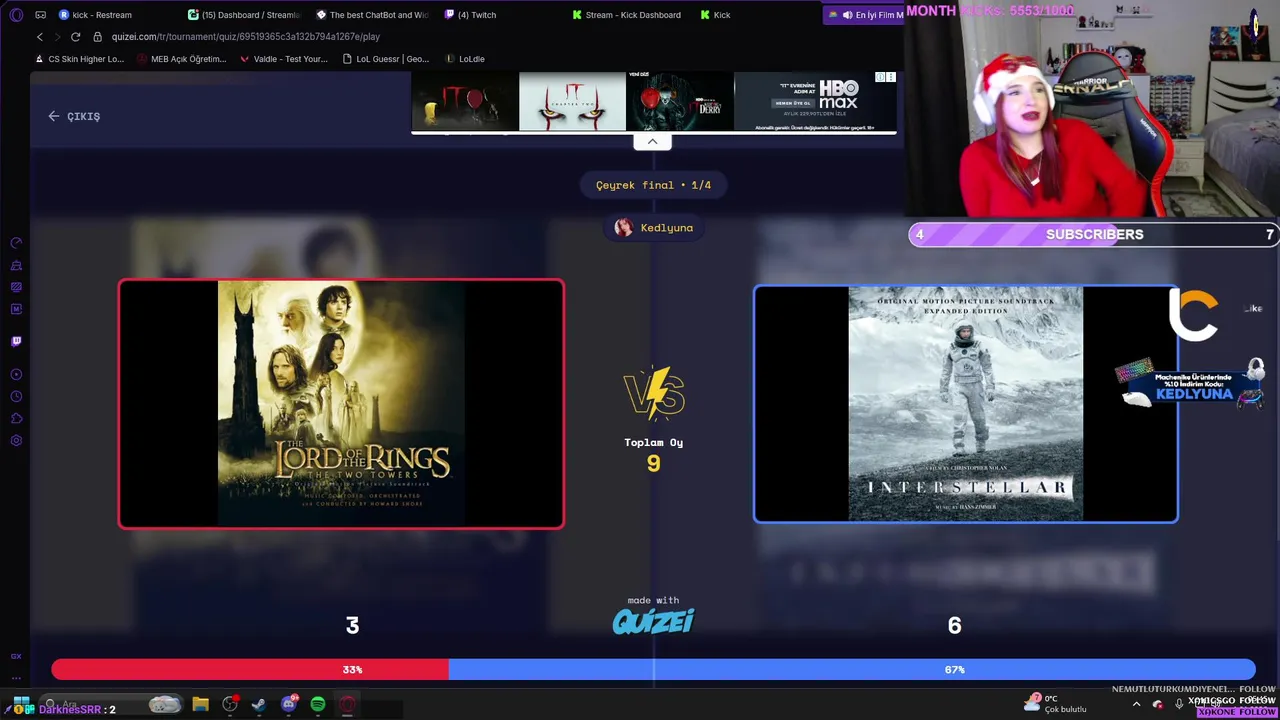Open Extensions cube icon in sidebar
The width and height of the screenshot is (1280, 720).
(16, 419)
